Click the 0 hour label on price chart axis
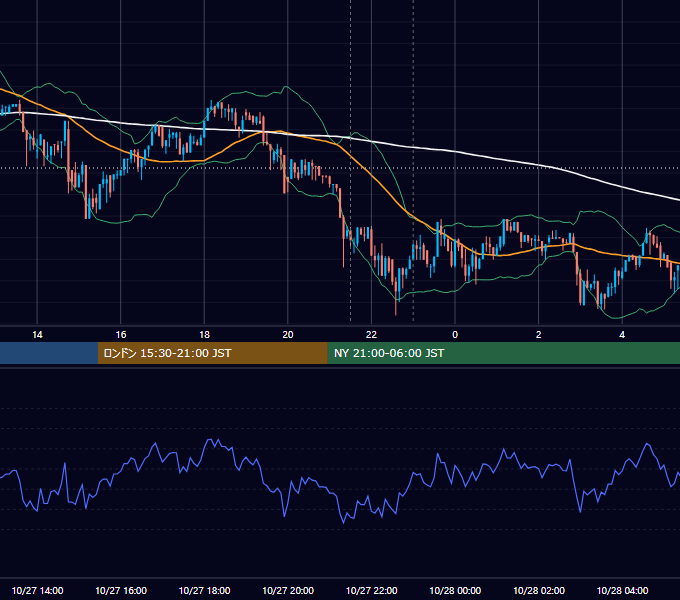The height and width of the screenshot is (600, 680). pos(455,335)
